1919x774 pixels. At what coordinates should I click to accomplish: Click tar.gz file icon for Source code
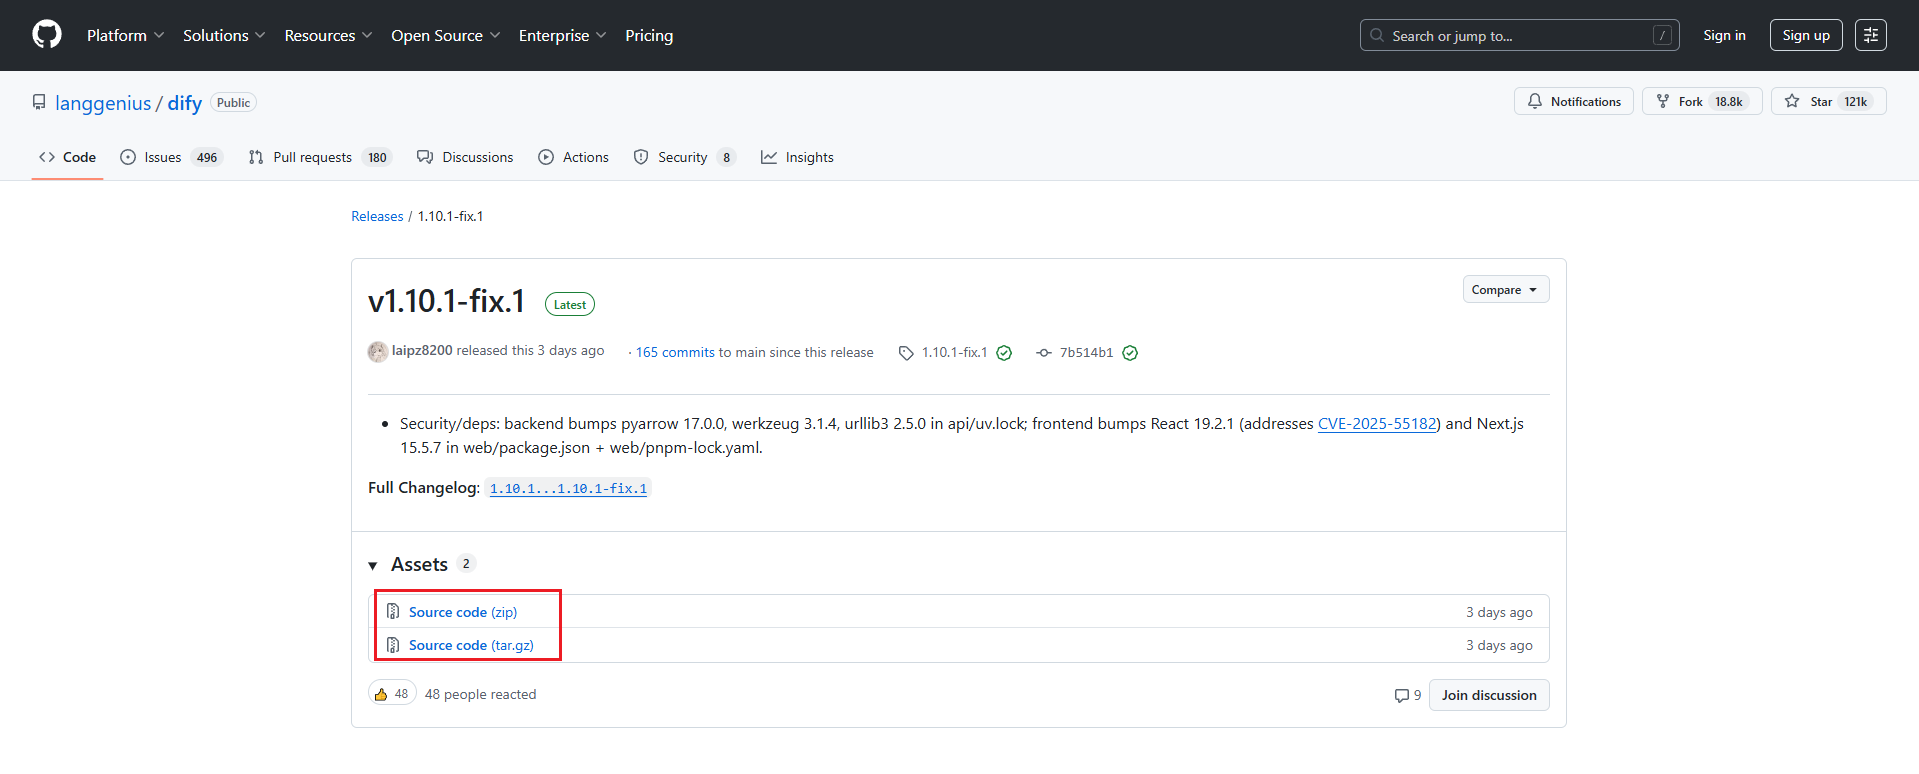click(x=393, y=645)
